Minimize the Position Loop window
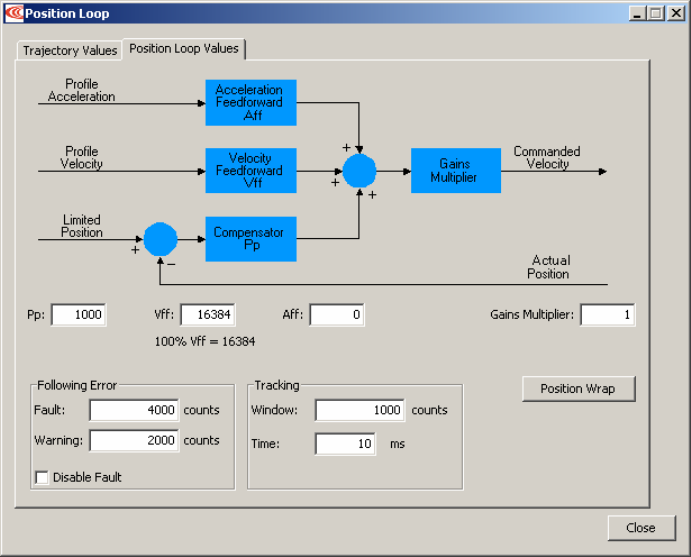691x557 pixels. (636, 14)
